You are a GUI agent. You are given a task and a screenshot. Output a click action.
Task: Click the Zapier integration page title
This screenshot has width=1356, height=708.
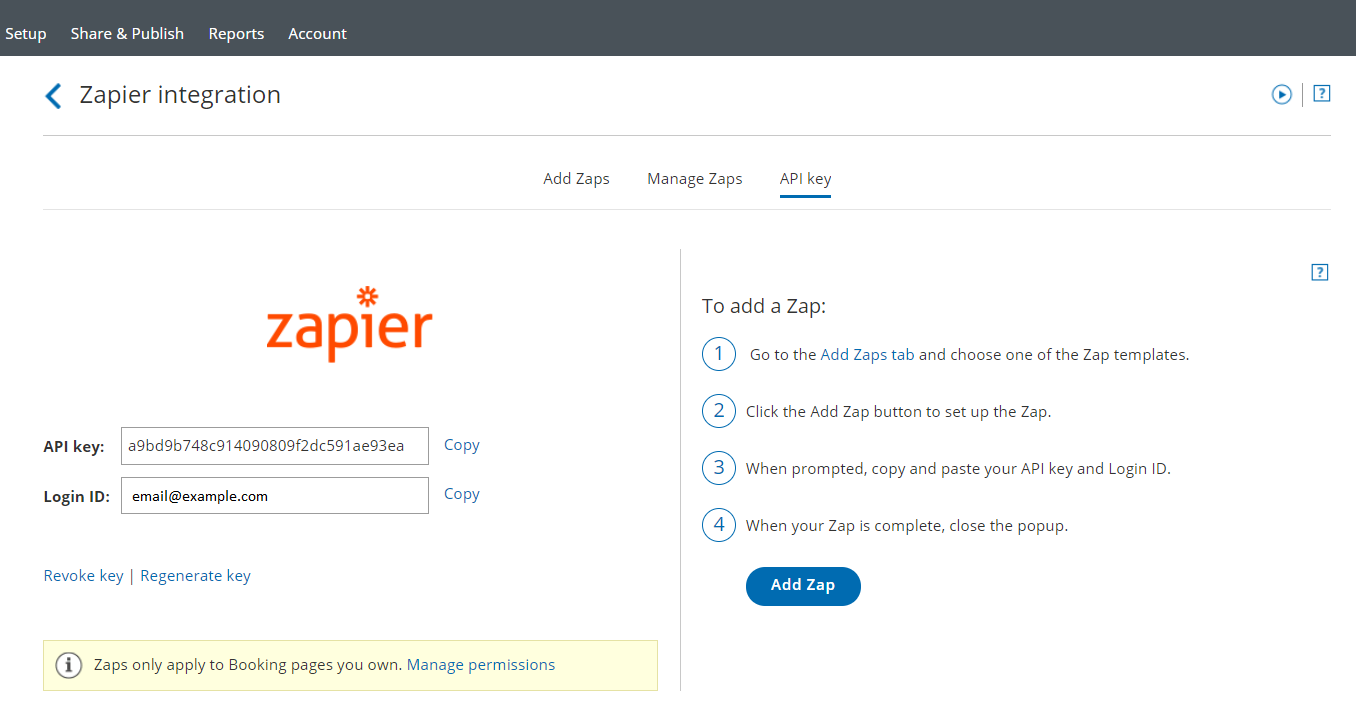click(180, 95)
